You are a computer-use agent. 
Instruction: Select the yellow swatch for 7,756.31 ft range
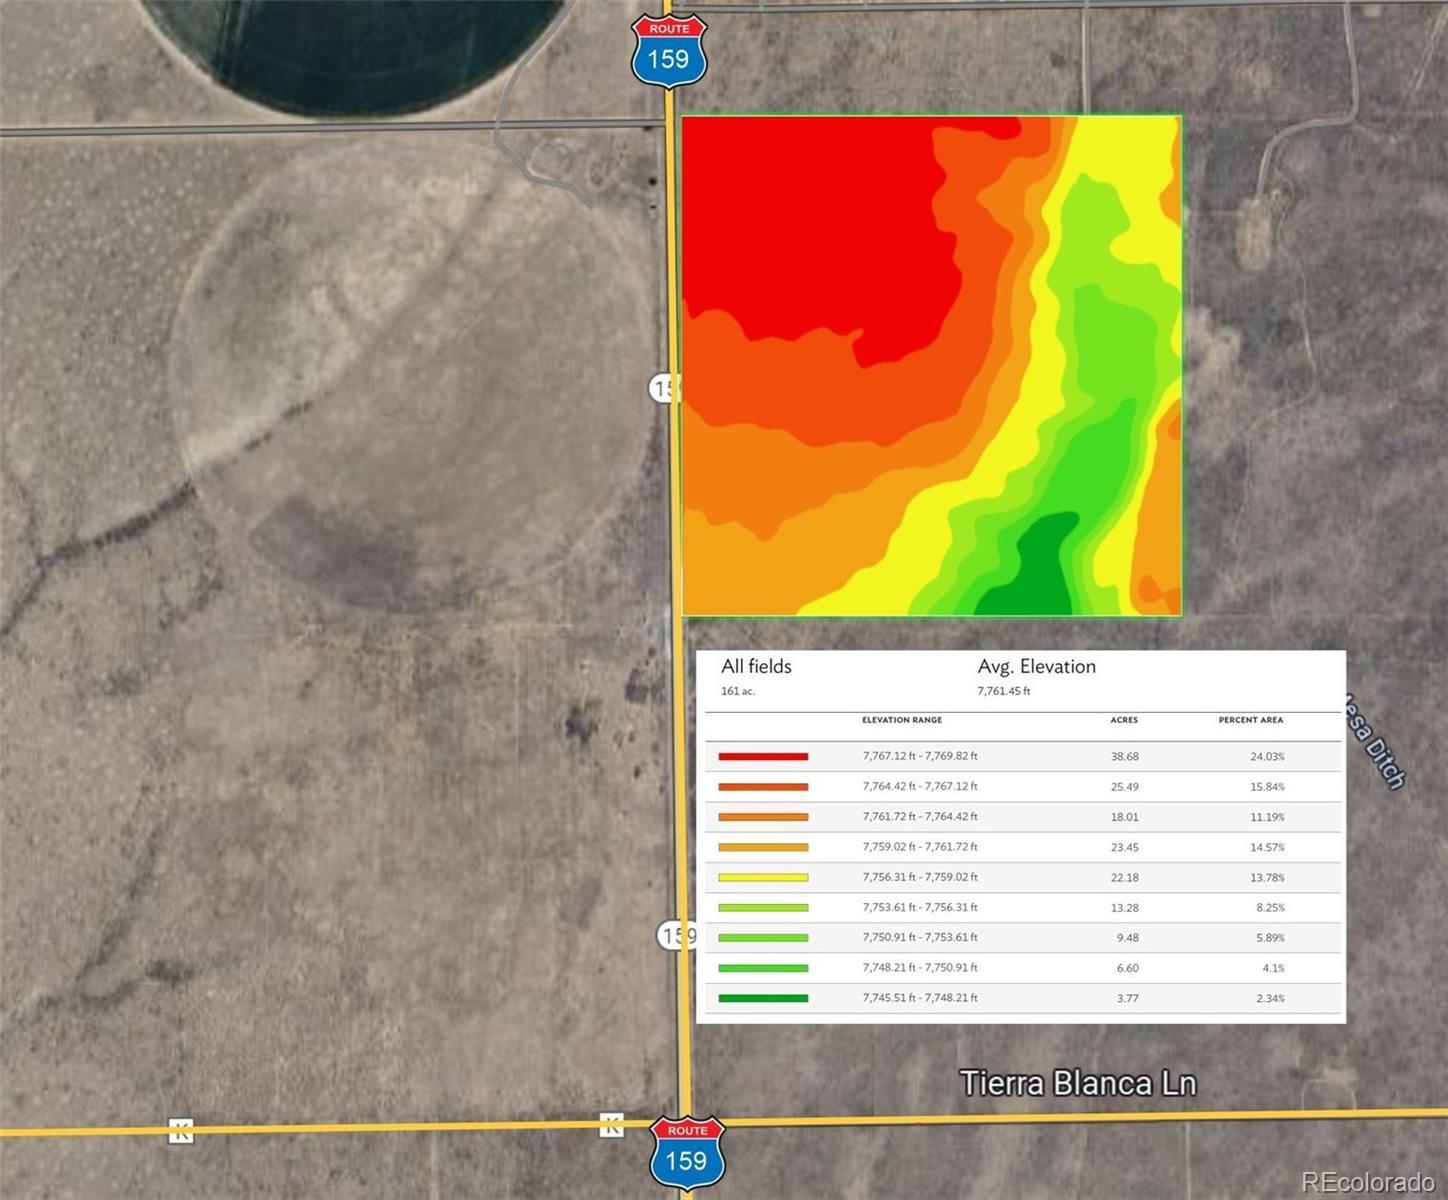763,878
